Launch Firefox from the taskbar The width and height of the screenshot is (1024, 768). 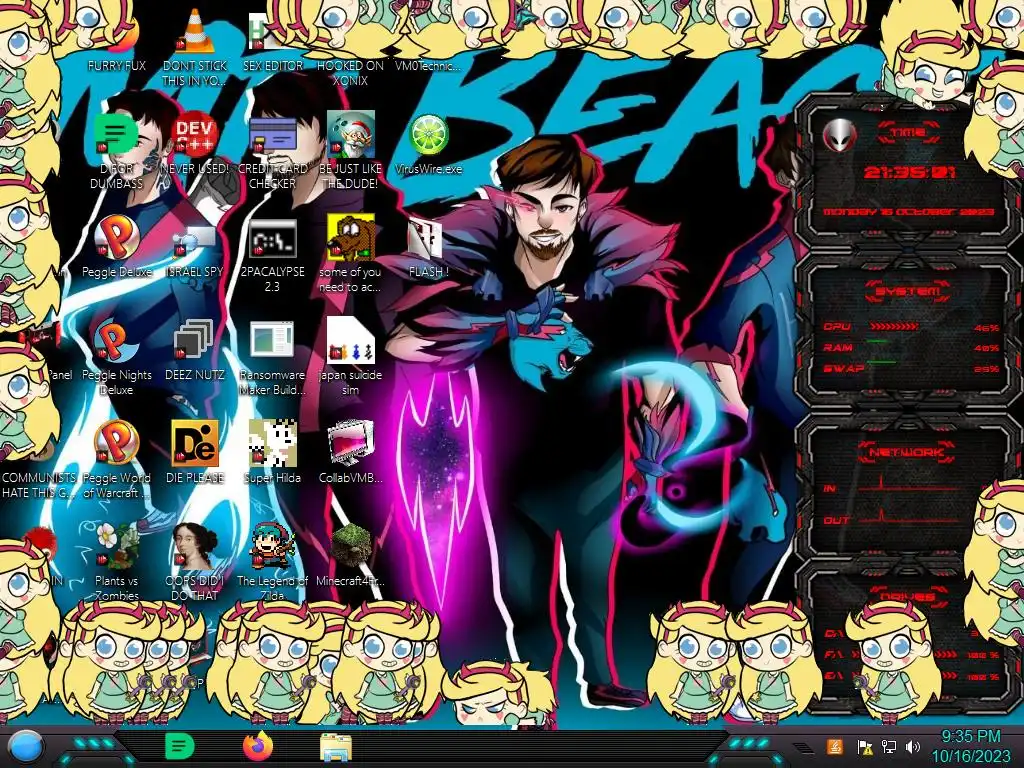coord(258,746)
